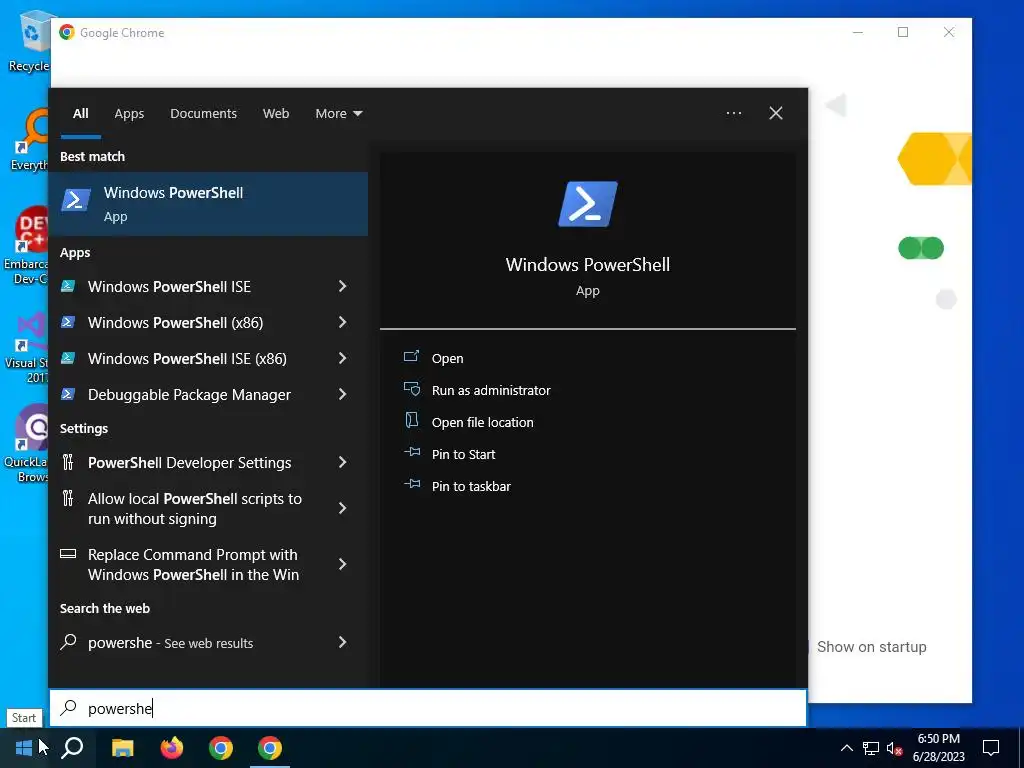Click Debuggable Package Manager icon
Viewport: 1024px width, 768px height.
point(68,394)
